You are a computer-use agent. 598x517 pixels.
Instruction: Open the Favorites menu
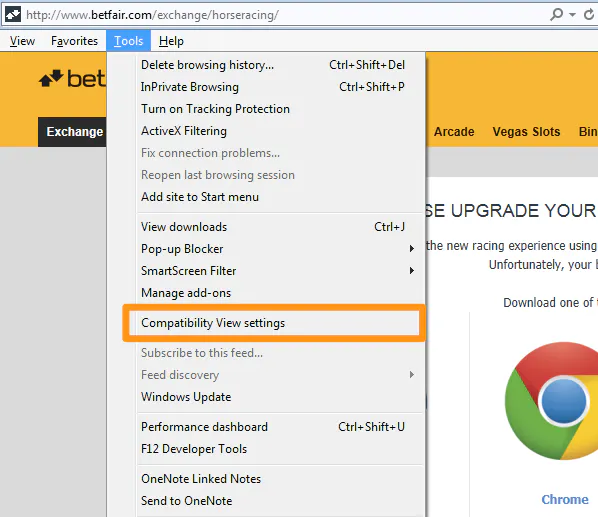pyautogui.click(x=74, y=41)
